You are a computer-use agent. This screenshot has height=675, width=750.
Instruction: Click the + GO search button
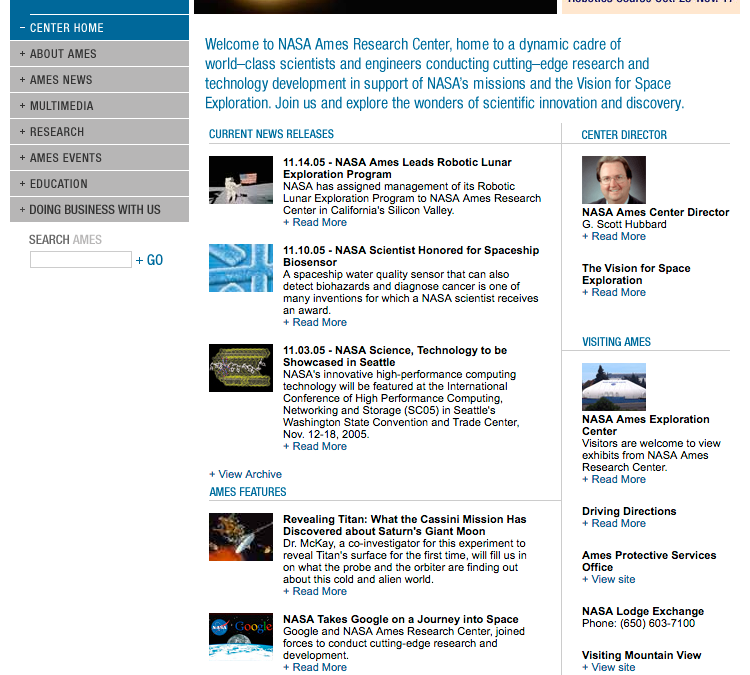pyautogui.click(x=149, y=260)
